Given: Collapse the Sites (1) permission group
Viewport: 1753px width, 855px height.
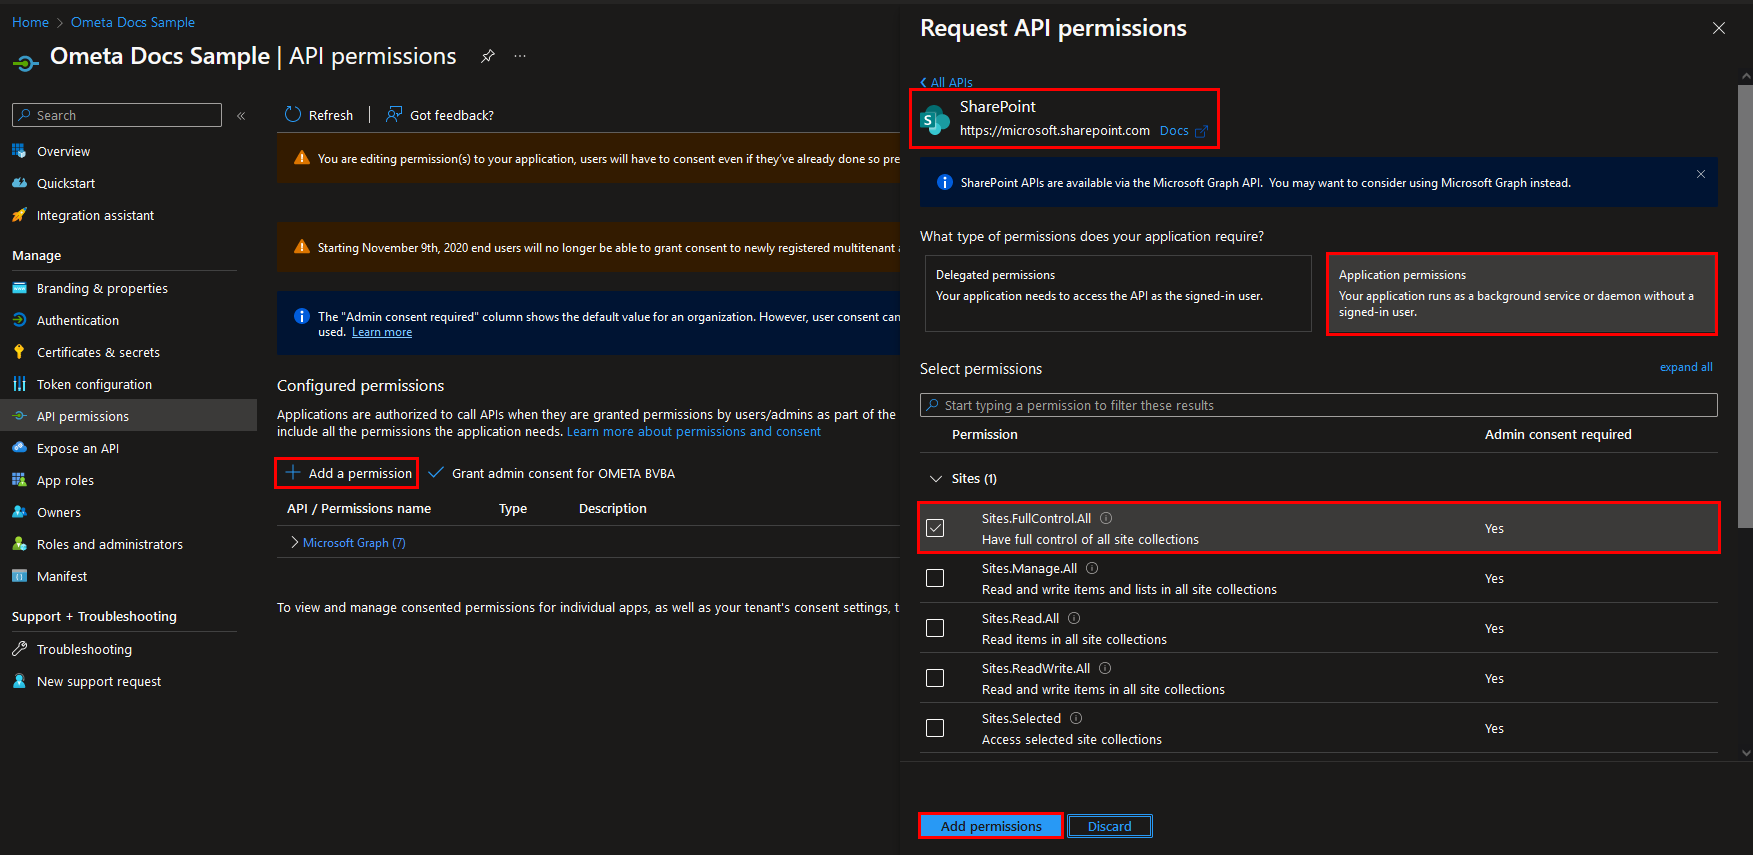Looking at the screenshot, I should coord(936,479).
